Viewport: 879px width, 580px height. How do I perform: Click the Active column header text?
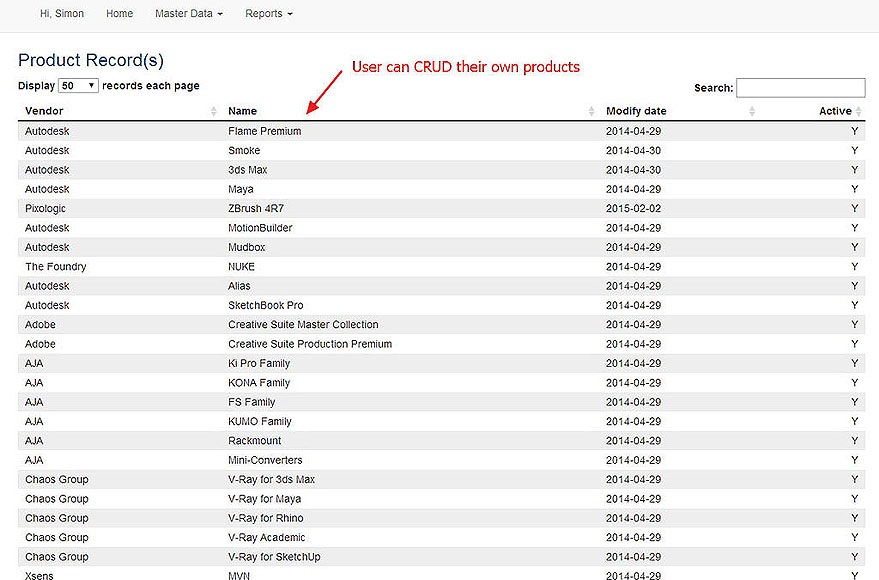coord(835,111)
